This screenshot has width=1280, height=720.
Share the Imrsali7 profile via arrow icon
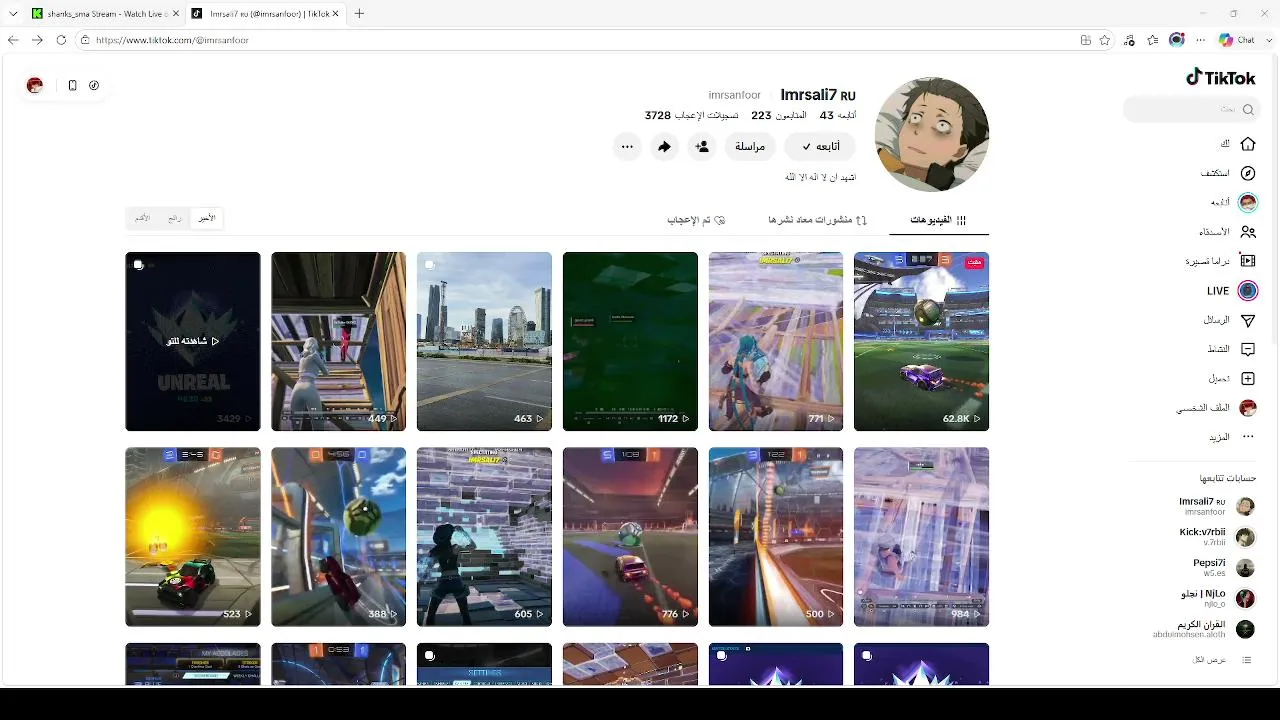point(664,147)
